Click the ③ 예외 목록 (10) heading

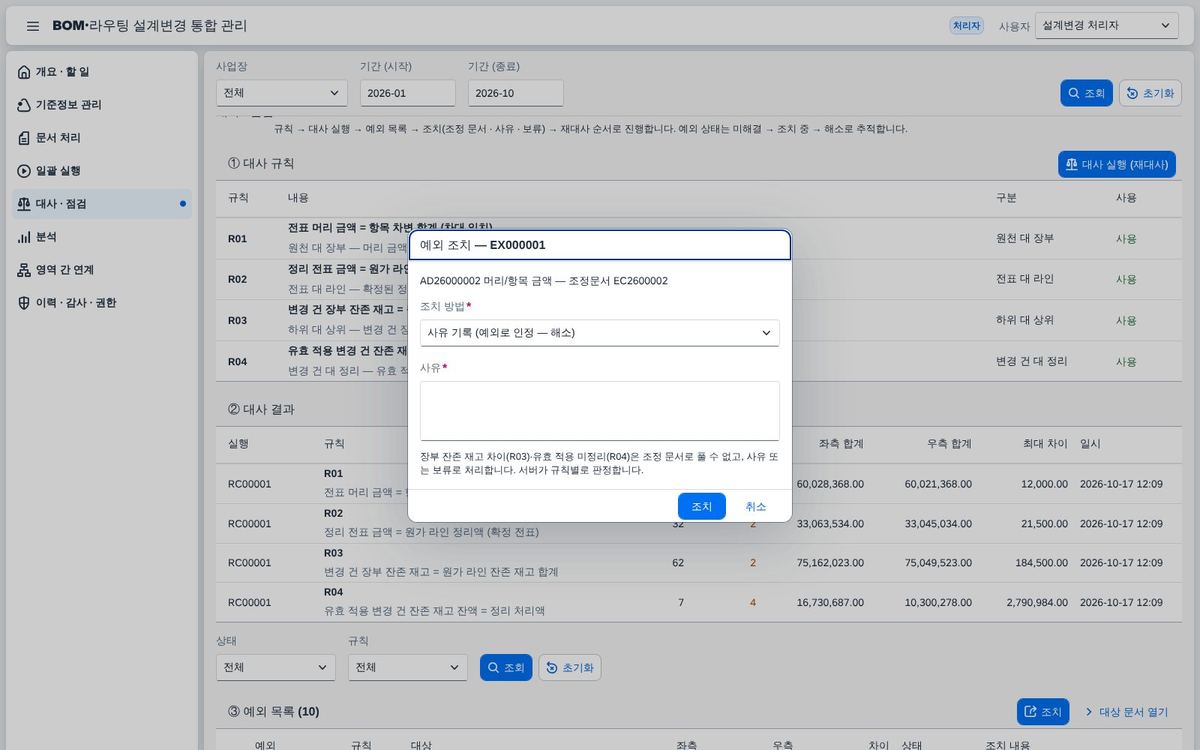(x=273, y=712)
